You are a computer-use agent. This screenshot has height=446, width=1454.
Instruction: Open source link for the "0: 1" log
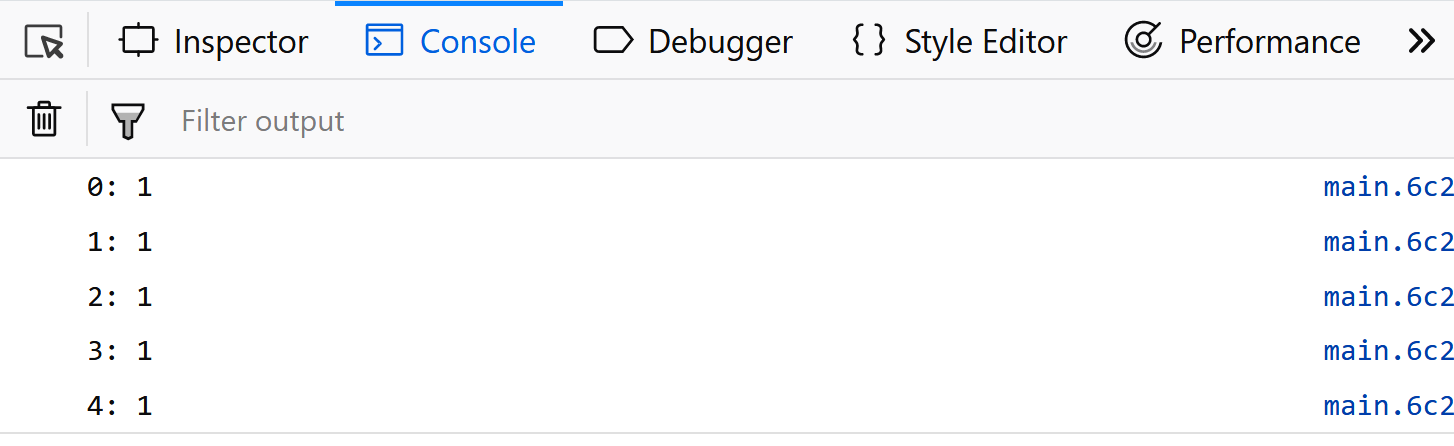point(1387,187)
